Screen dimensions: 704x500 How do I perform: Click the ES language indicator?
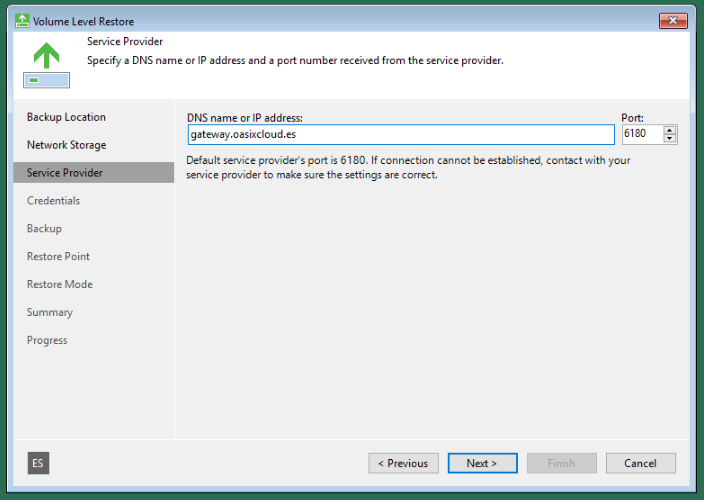(37, 463)
